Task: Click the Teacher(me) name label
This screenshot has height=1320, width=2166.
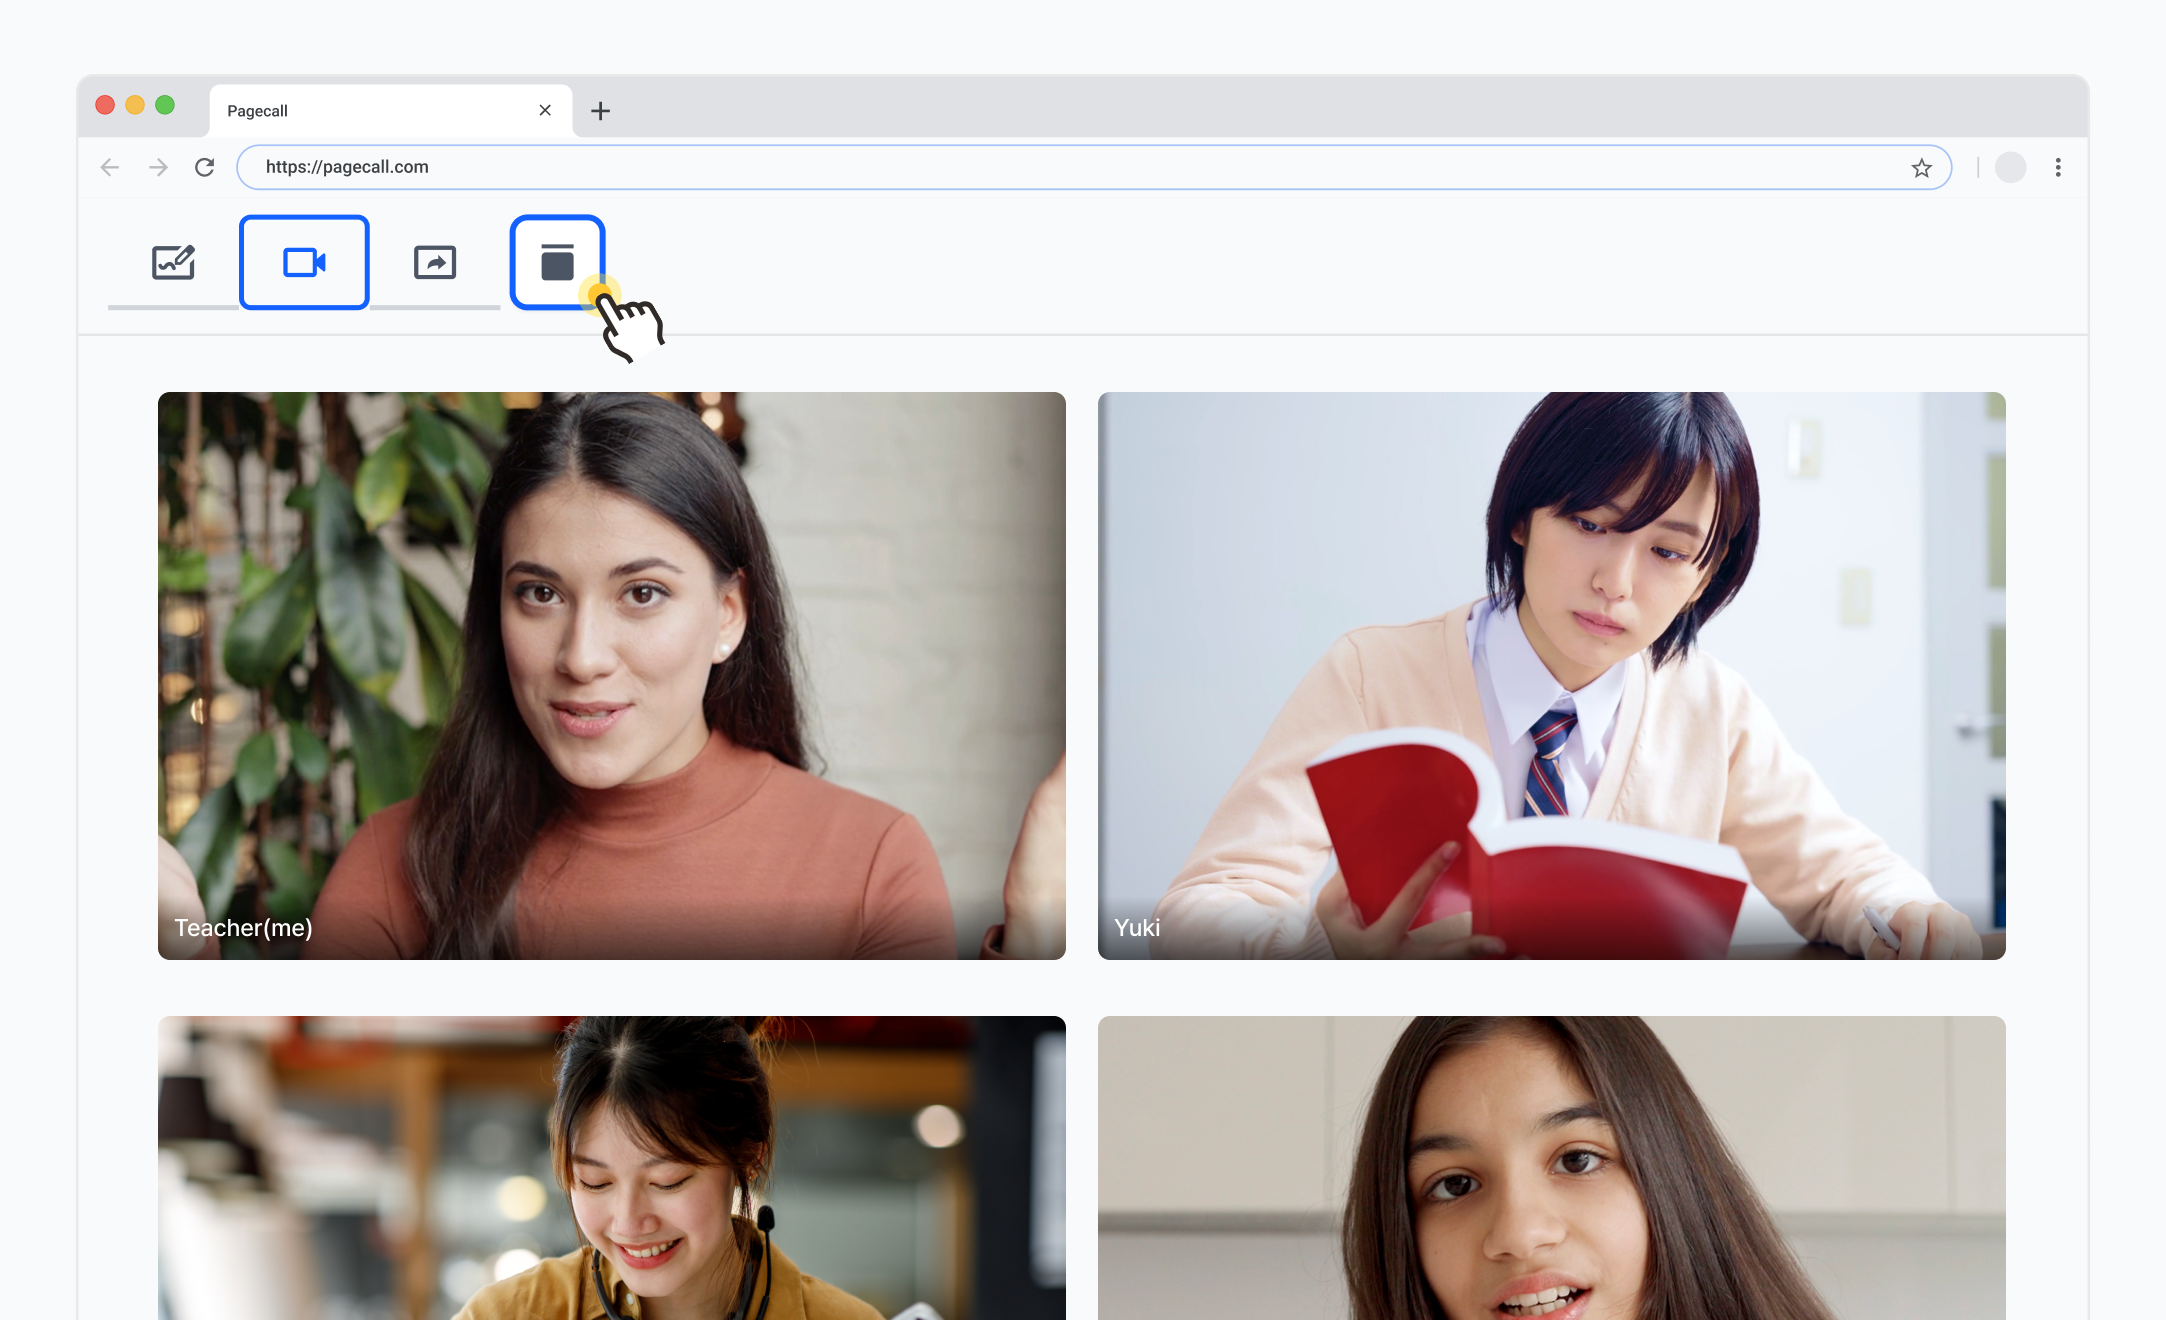Action: [243, 928]
